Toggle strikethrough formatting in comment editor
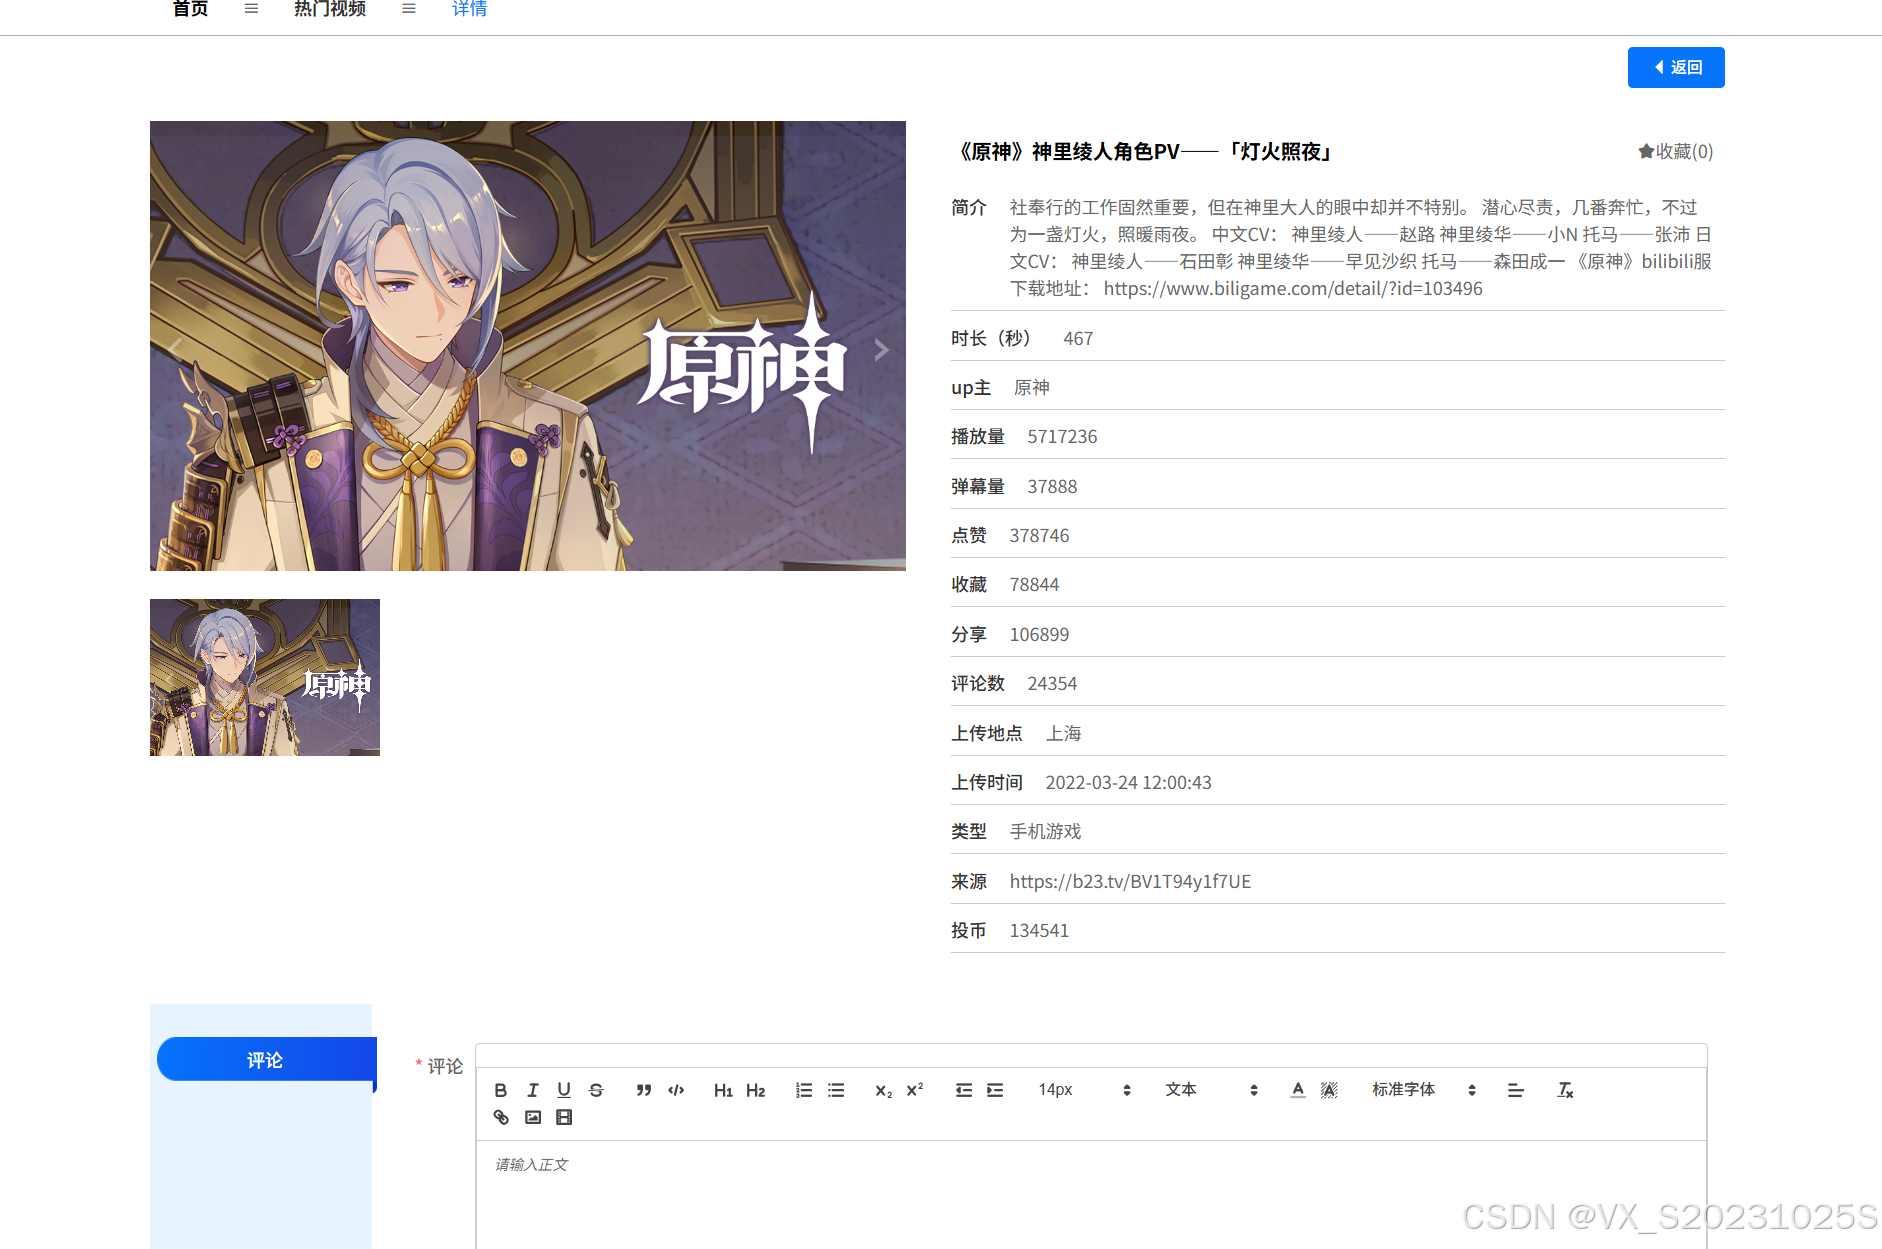The width and height of the screenshot is (1882, 1249). [596, 1090]
